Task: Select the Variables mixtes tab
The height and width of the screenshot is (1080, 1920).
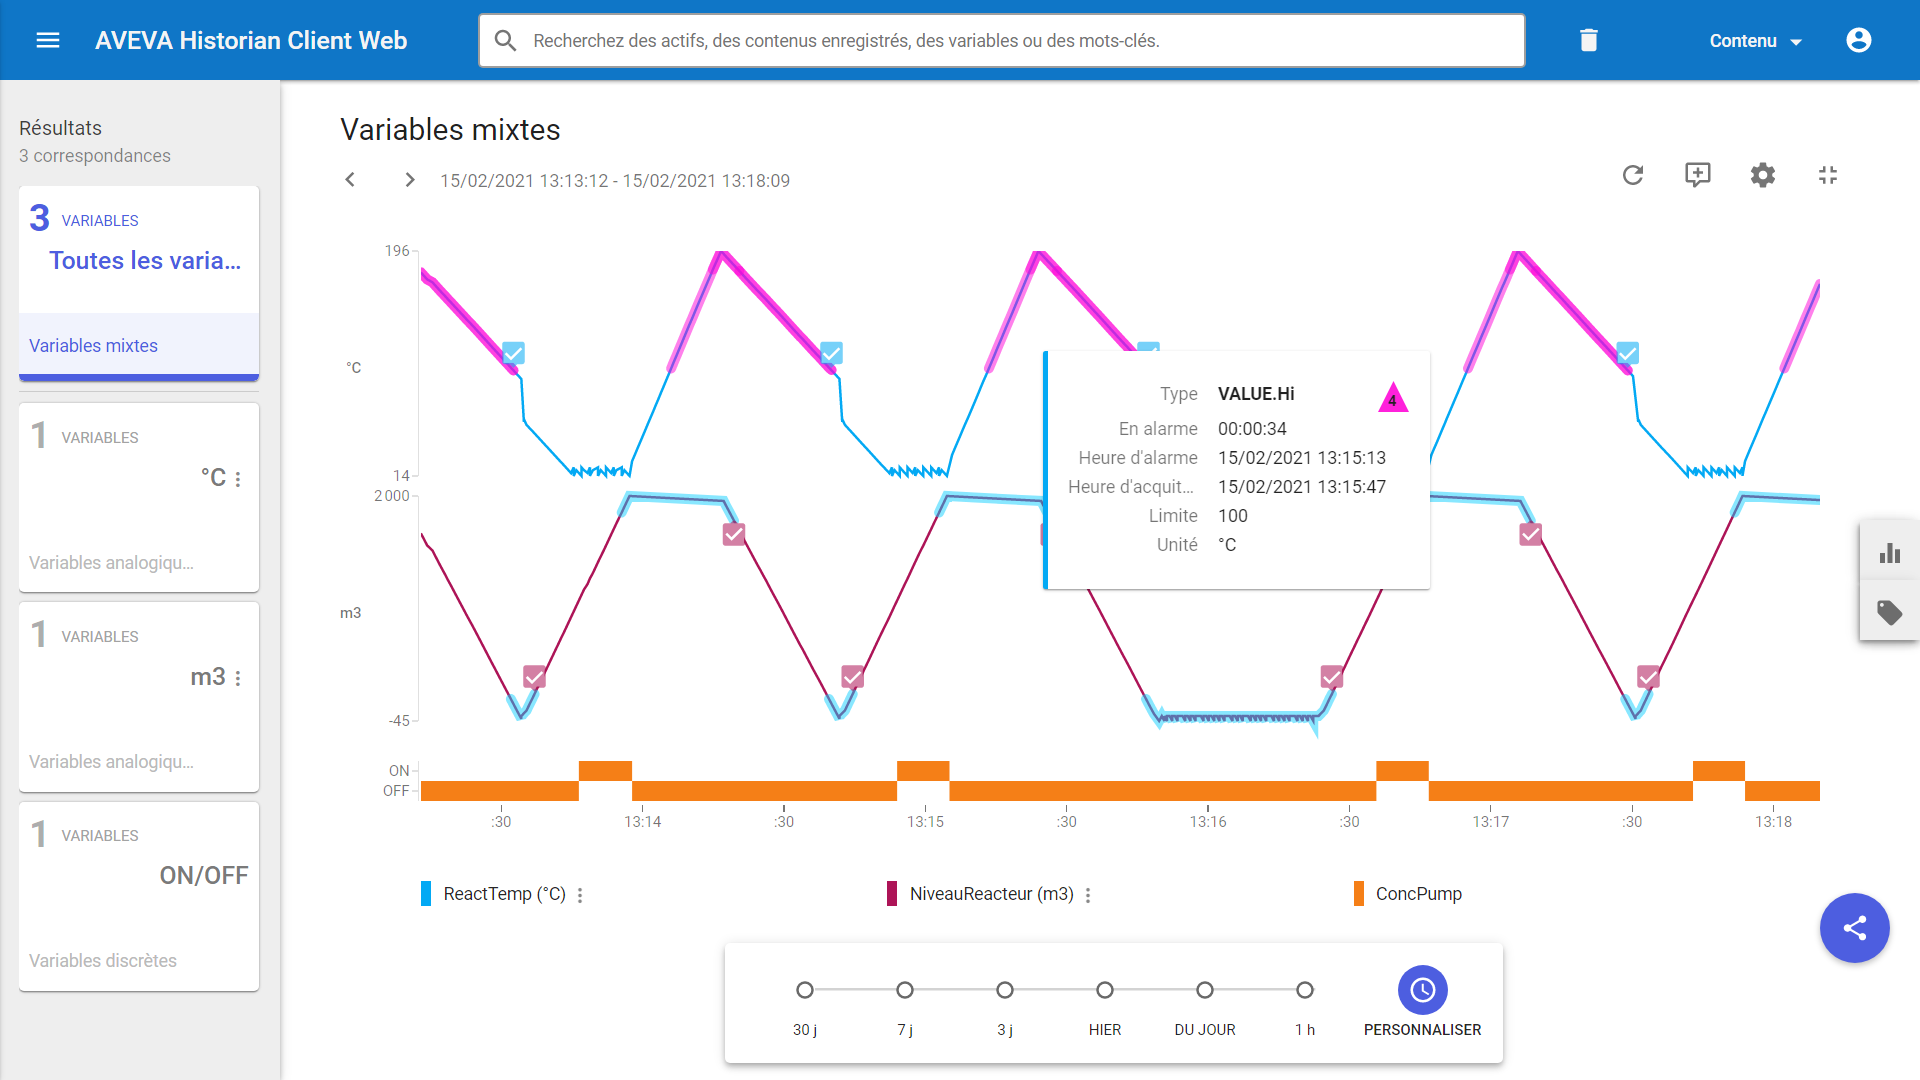Action: click(x=139, y=346)
